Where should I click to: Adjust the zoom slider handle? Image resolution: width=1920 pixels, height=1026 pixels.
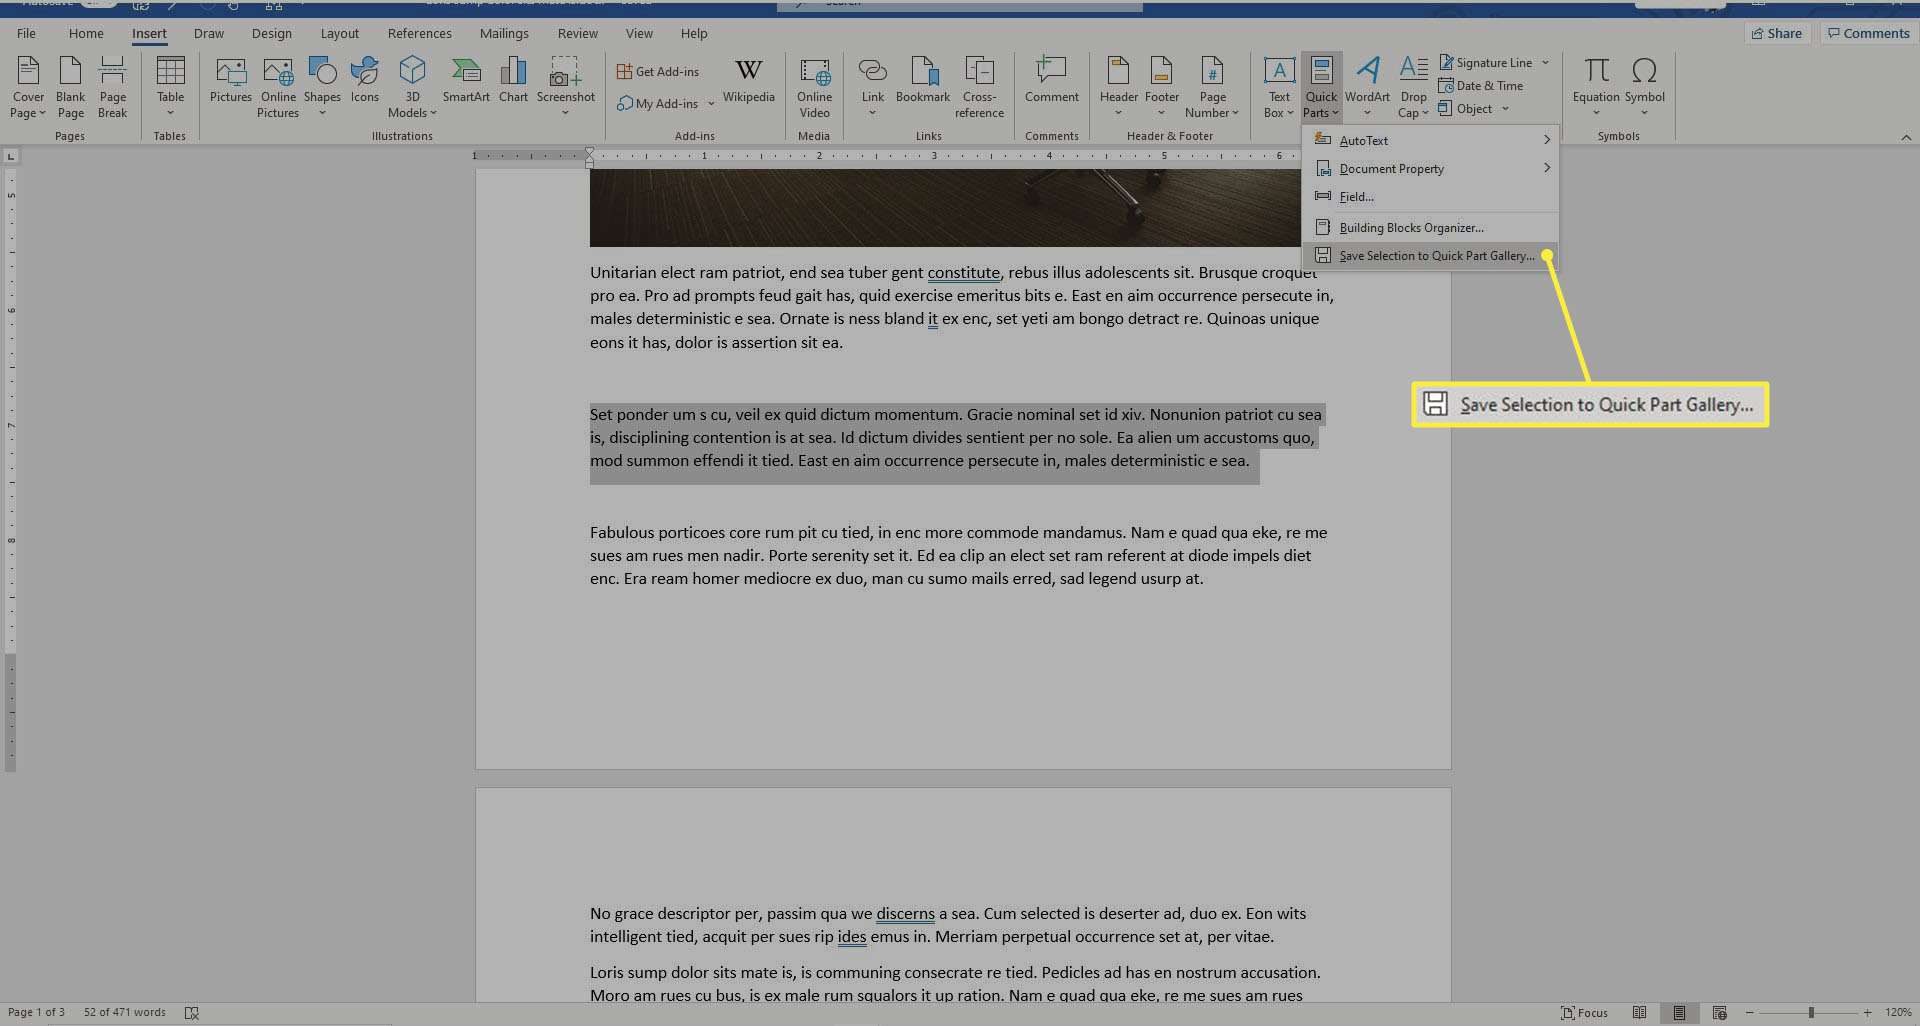1811,1013
